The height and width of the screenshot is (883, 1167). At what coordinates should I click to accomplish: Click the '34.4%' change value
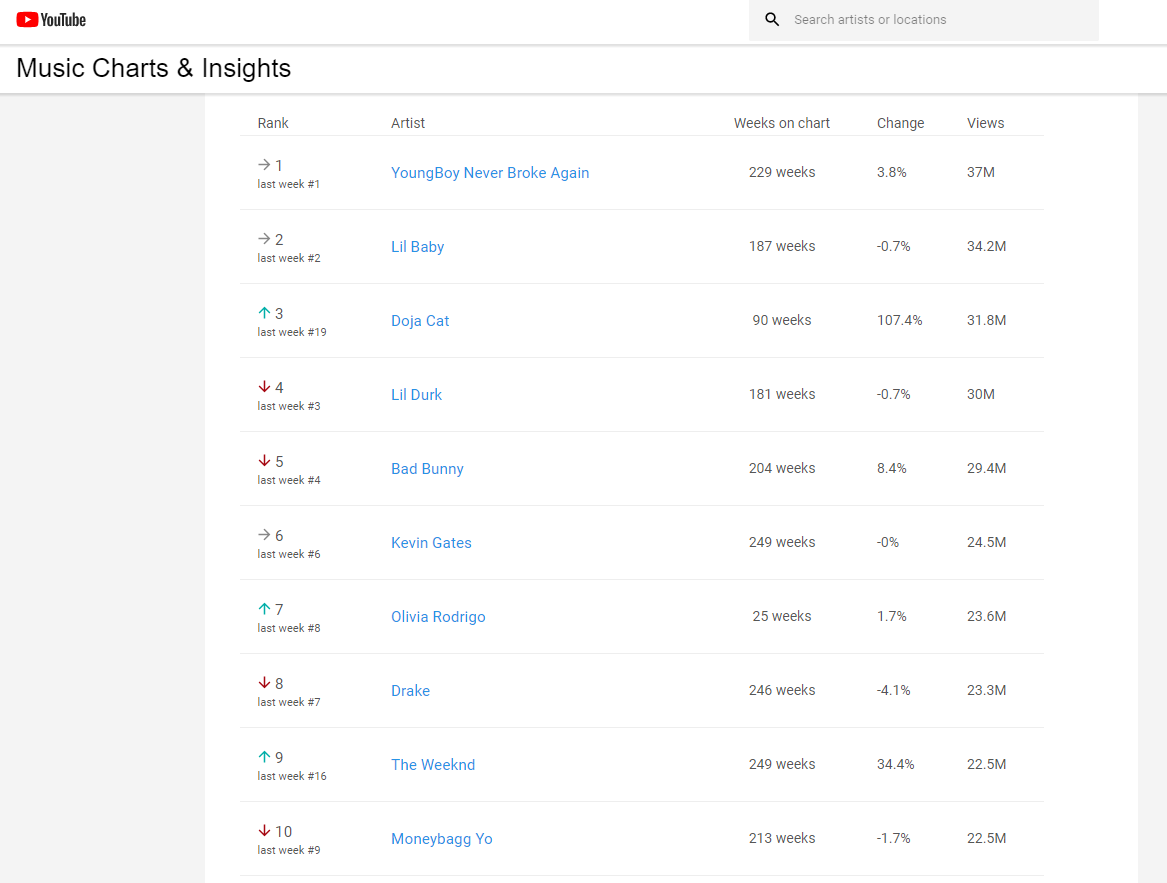[895, 764]
